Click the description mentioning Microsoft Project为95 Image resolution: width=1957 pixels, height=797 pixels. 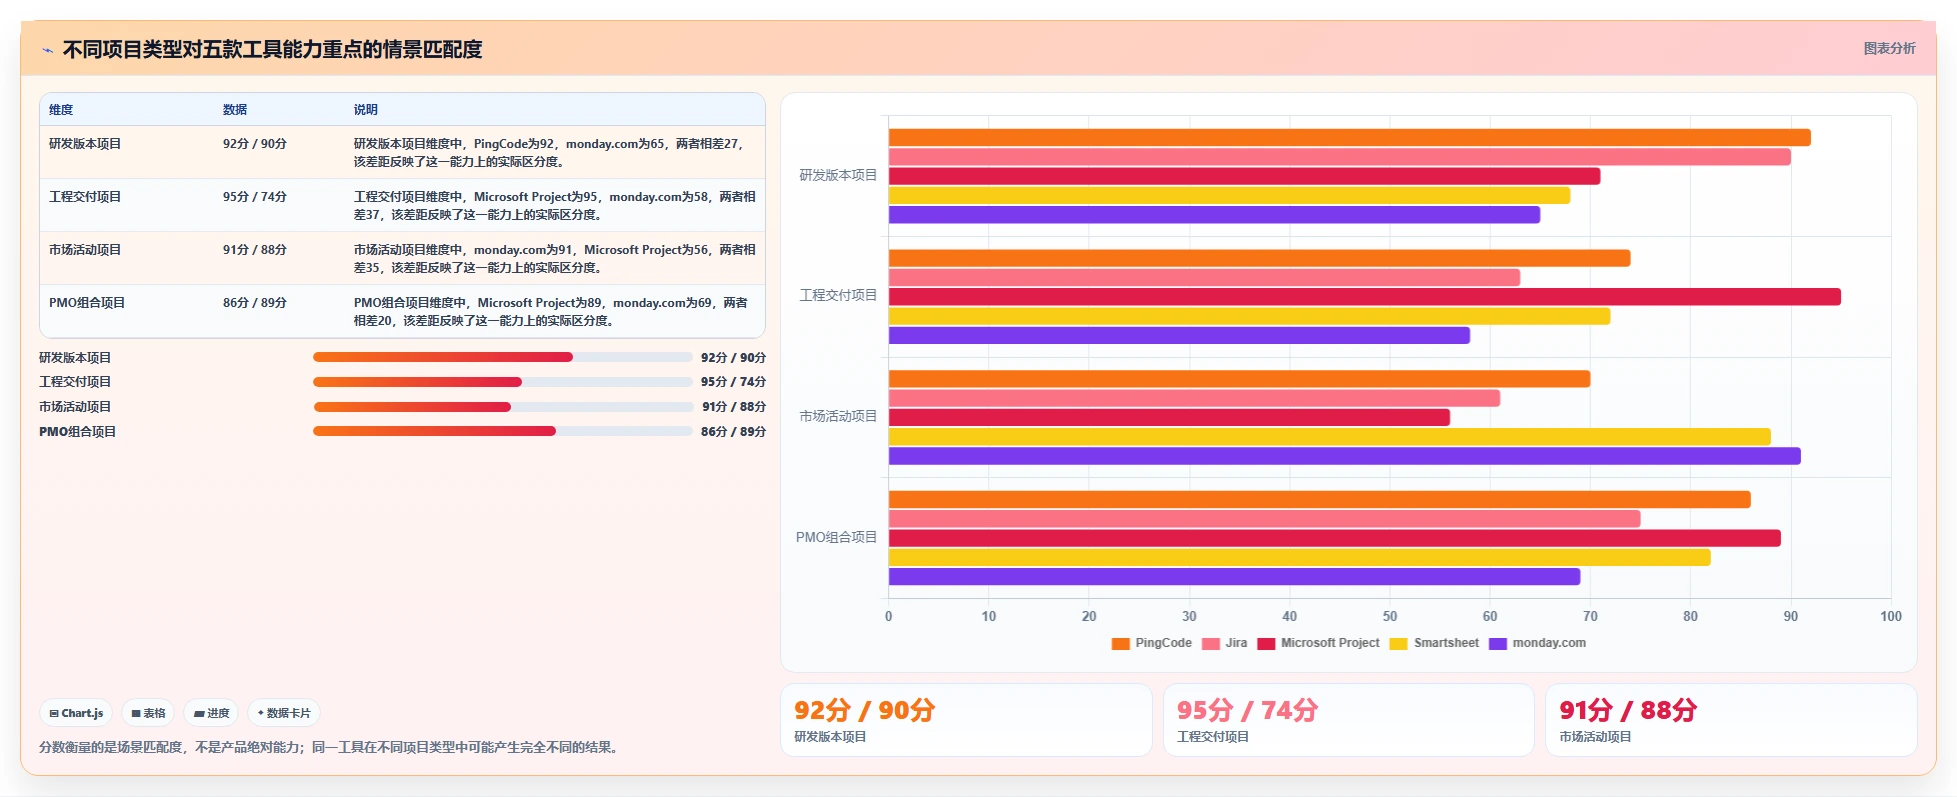555,205
